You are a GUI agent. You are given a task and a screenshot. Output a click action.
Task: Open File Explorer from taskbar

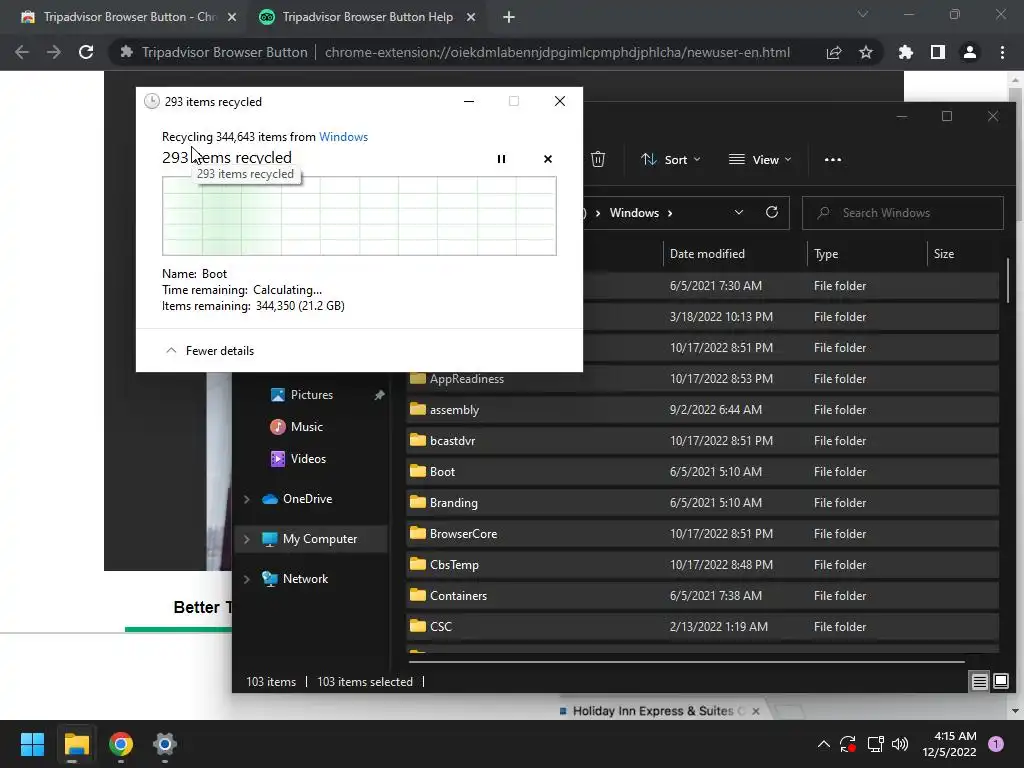76,744
